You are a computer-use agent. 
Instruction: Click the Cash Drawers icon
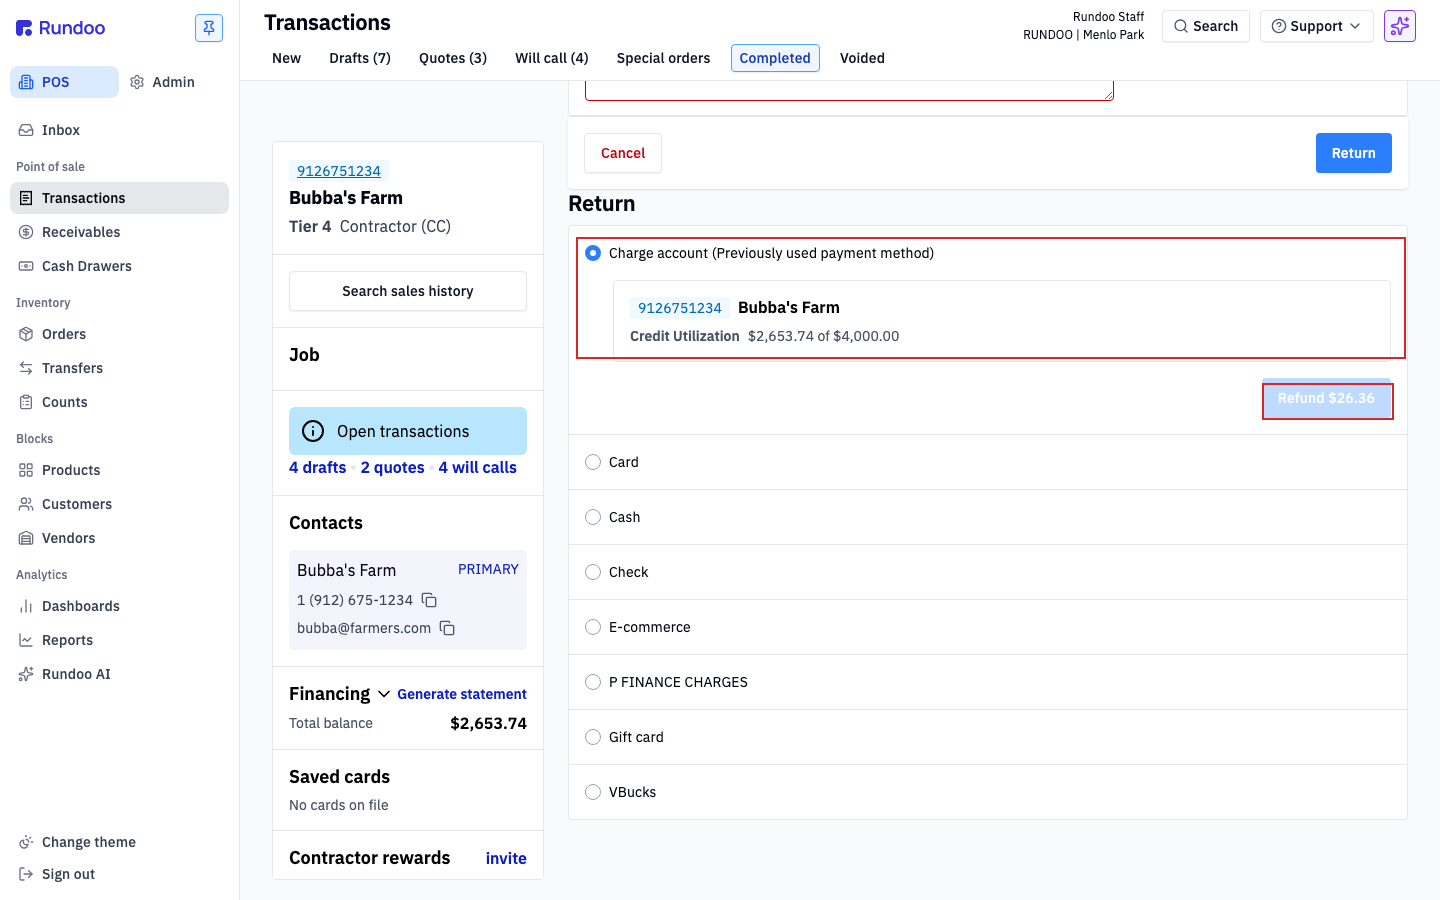[26, 266]
